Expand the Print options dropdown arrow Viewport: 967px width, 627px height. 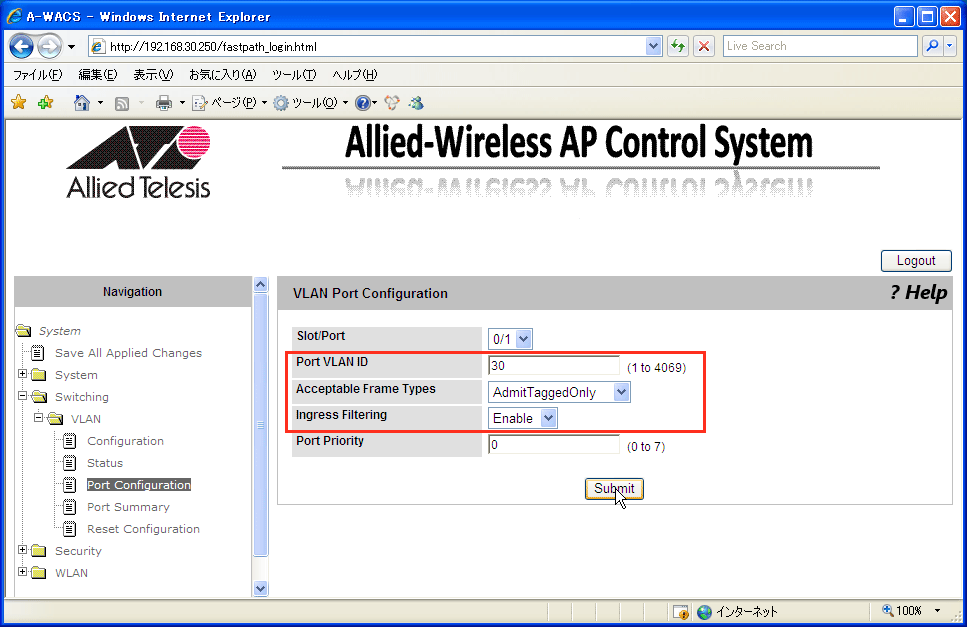tap(182, 103)
